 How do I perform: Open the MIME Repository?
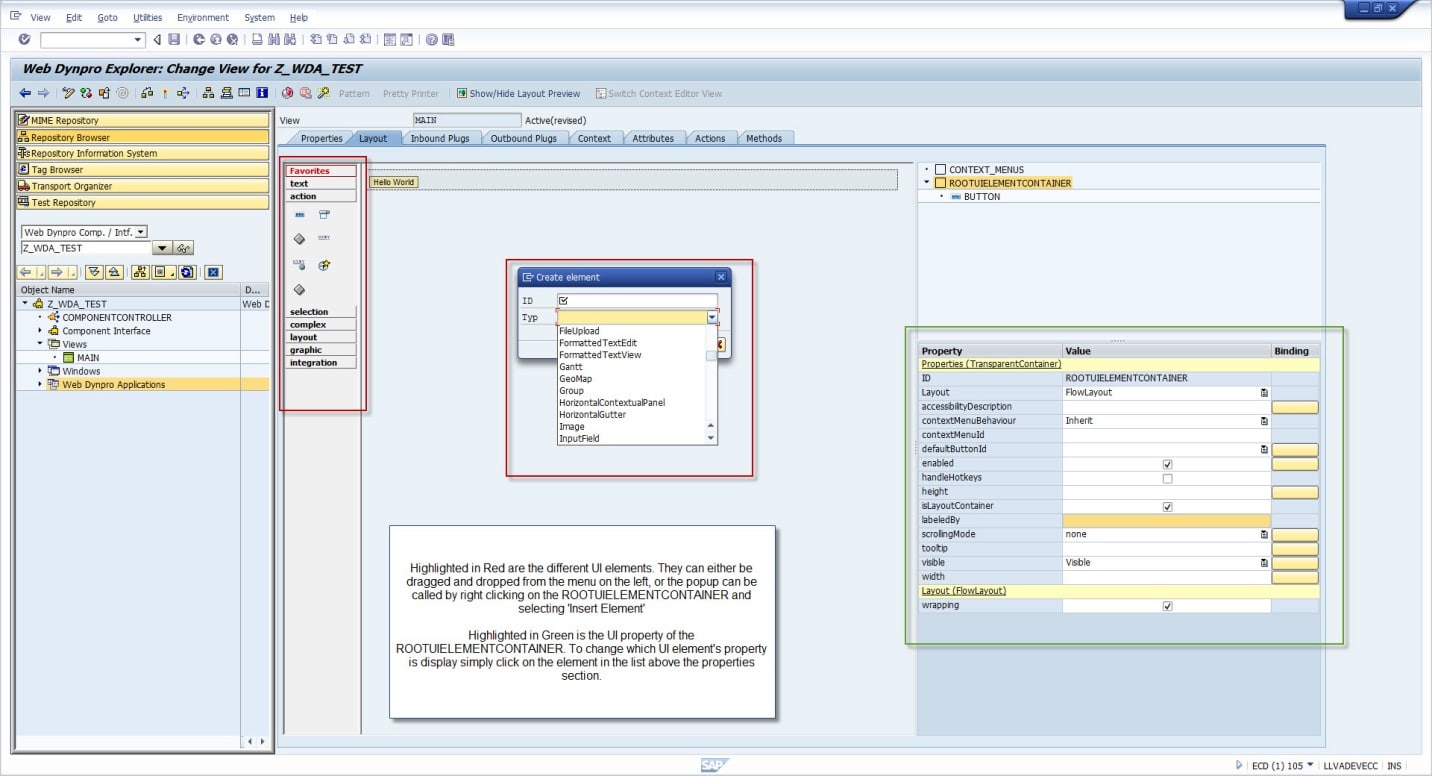(143, 121)
